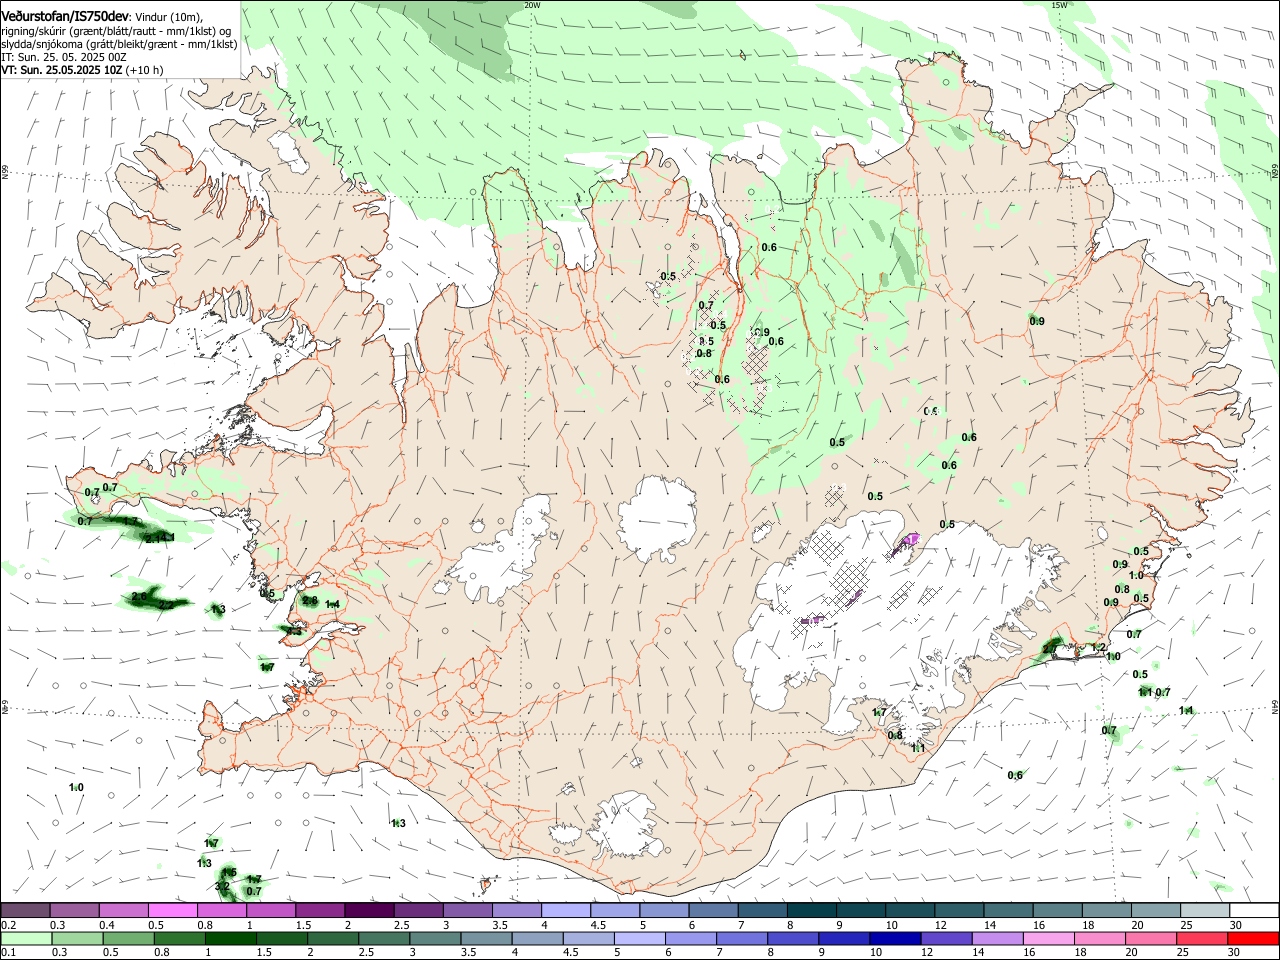Click the bright red swatch labeled 30 in the bottom legend row
The width and height of the screenshot is (1280, 960).
(x=1253, y=938)
